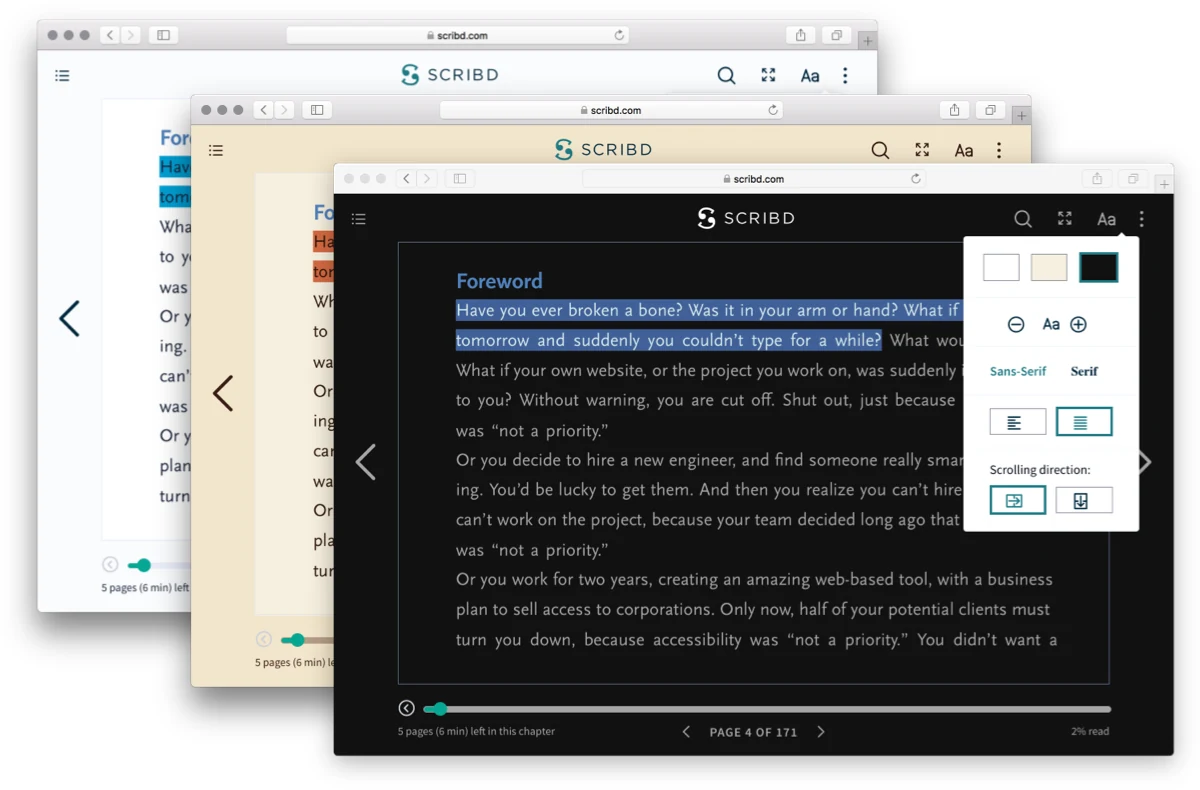Click progress slider handle in sepia window
Viewport: 1200px width, 790px height.
point(297,640)
